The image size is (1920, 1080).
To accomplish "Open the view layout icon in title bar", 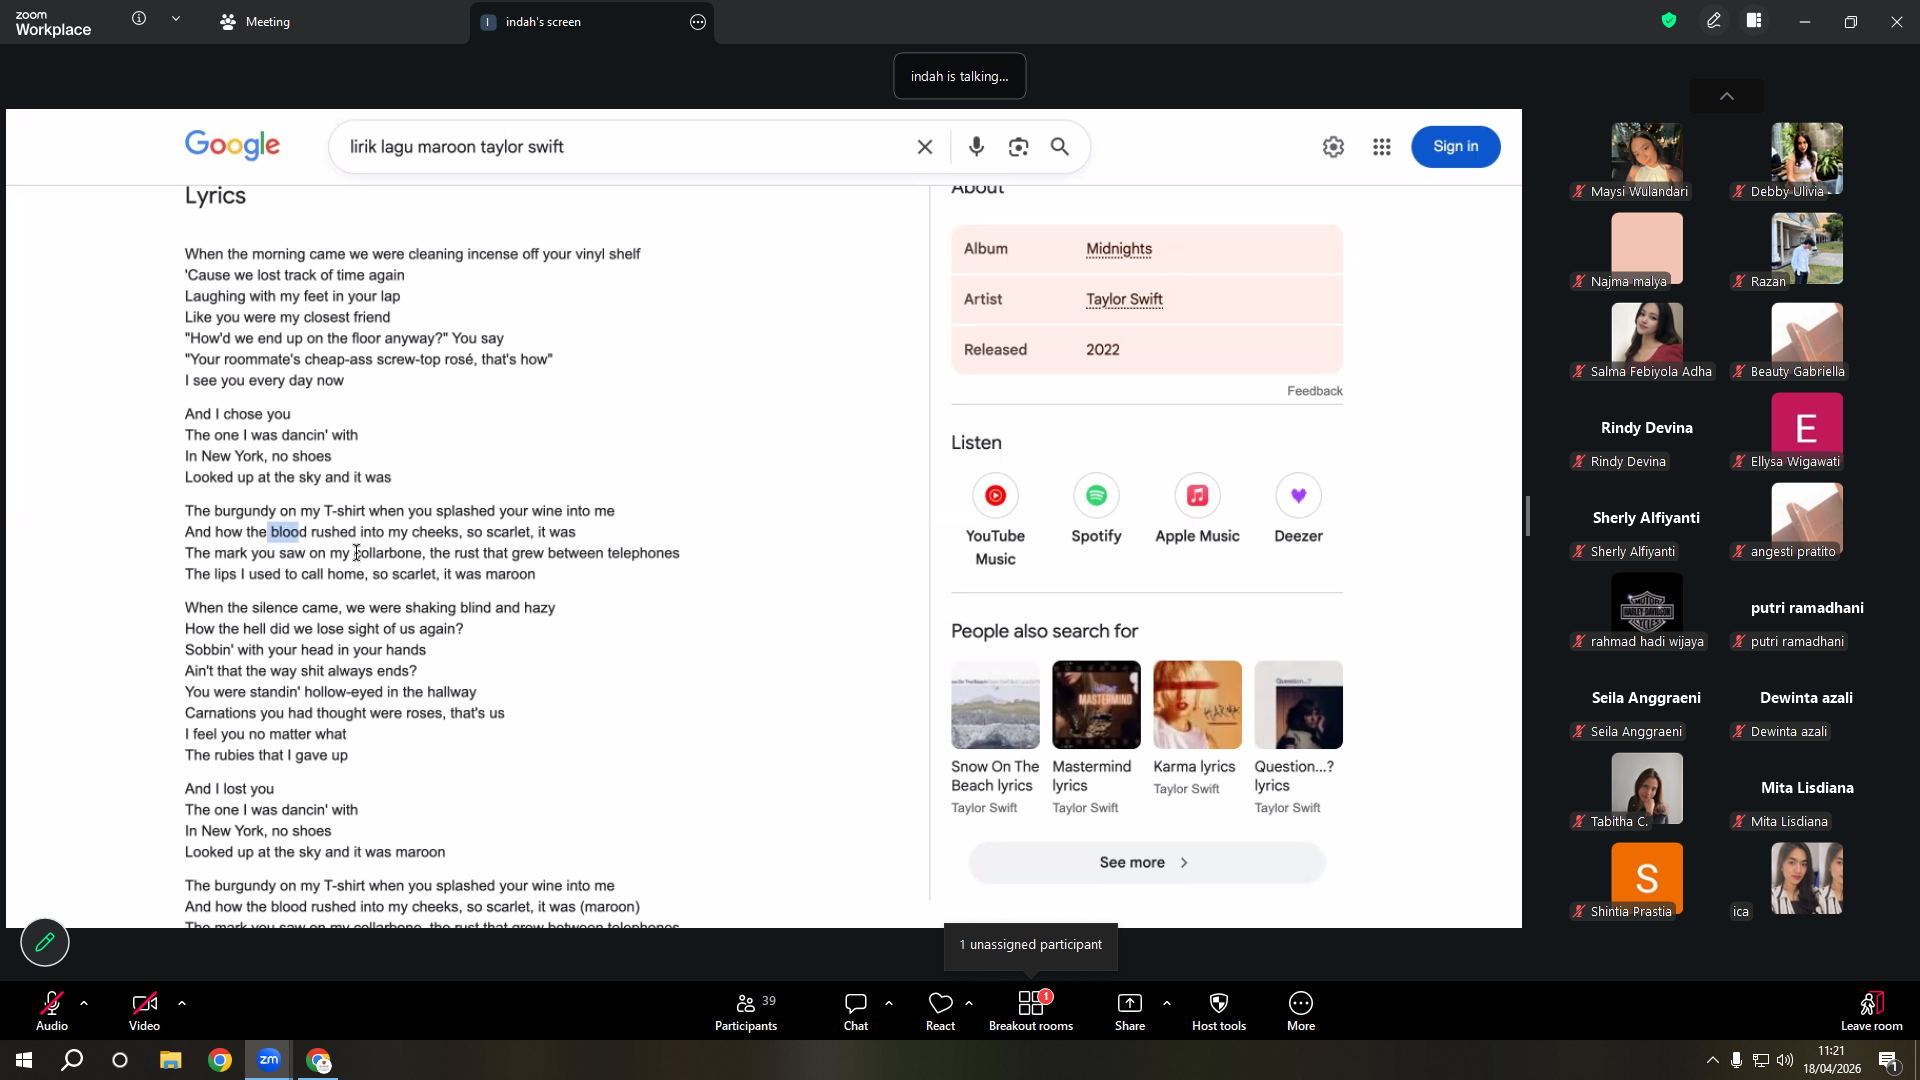I will click(1754, 20).
